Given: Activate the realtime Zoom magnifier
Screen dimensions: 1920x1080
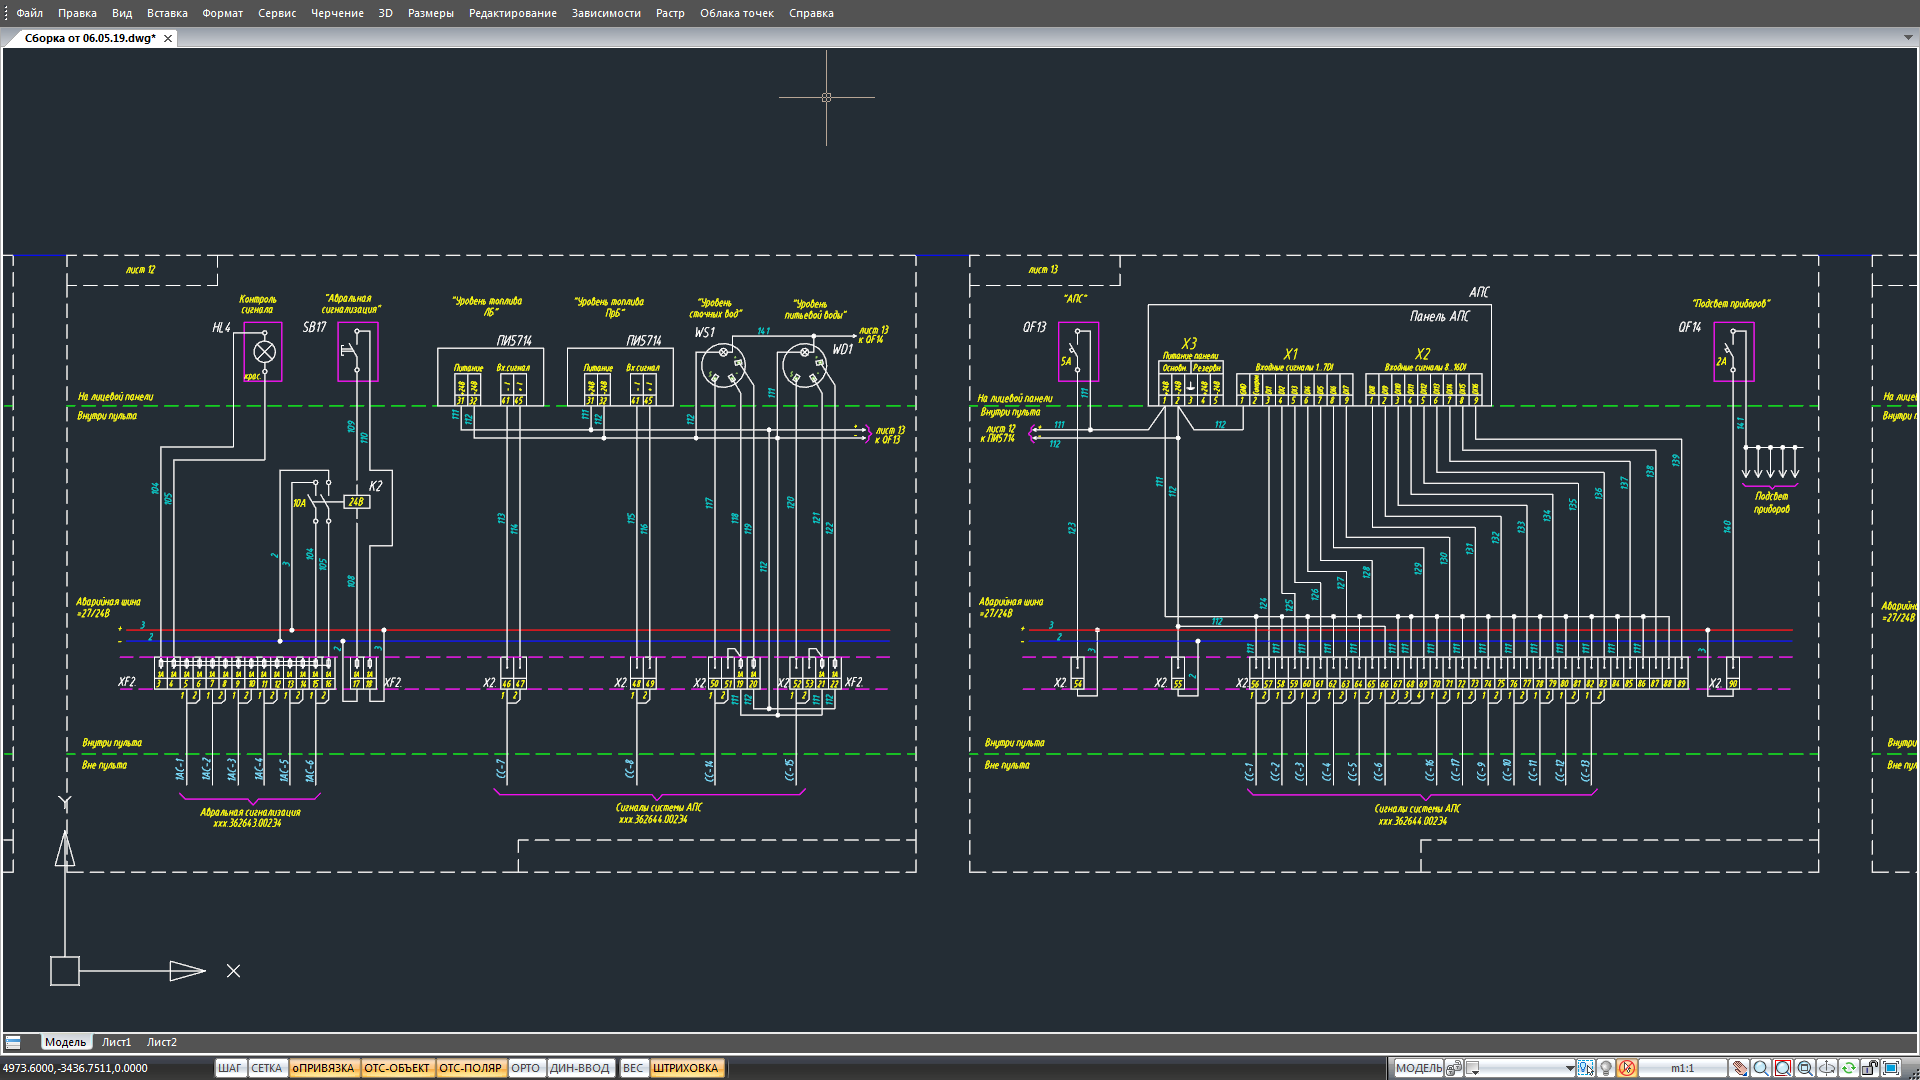Looking at the screenshot, I should [x=1761, y=1068].
